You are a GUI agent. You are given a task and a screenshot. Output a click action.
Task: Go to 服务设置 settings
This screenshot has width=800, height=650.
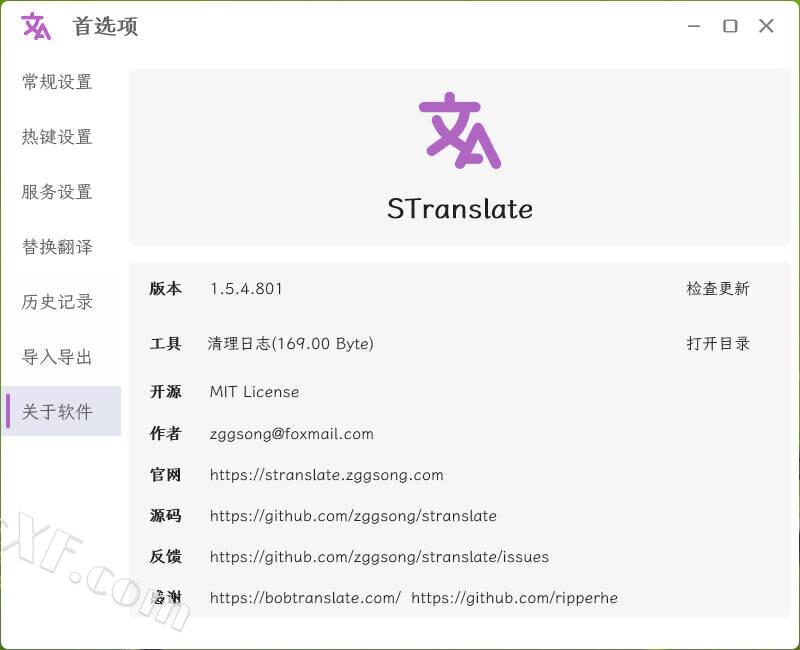[57, 192]
